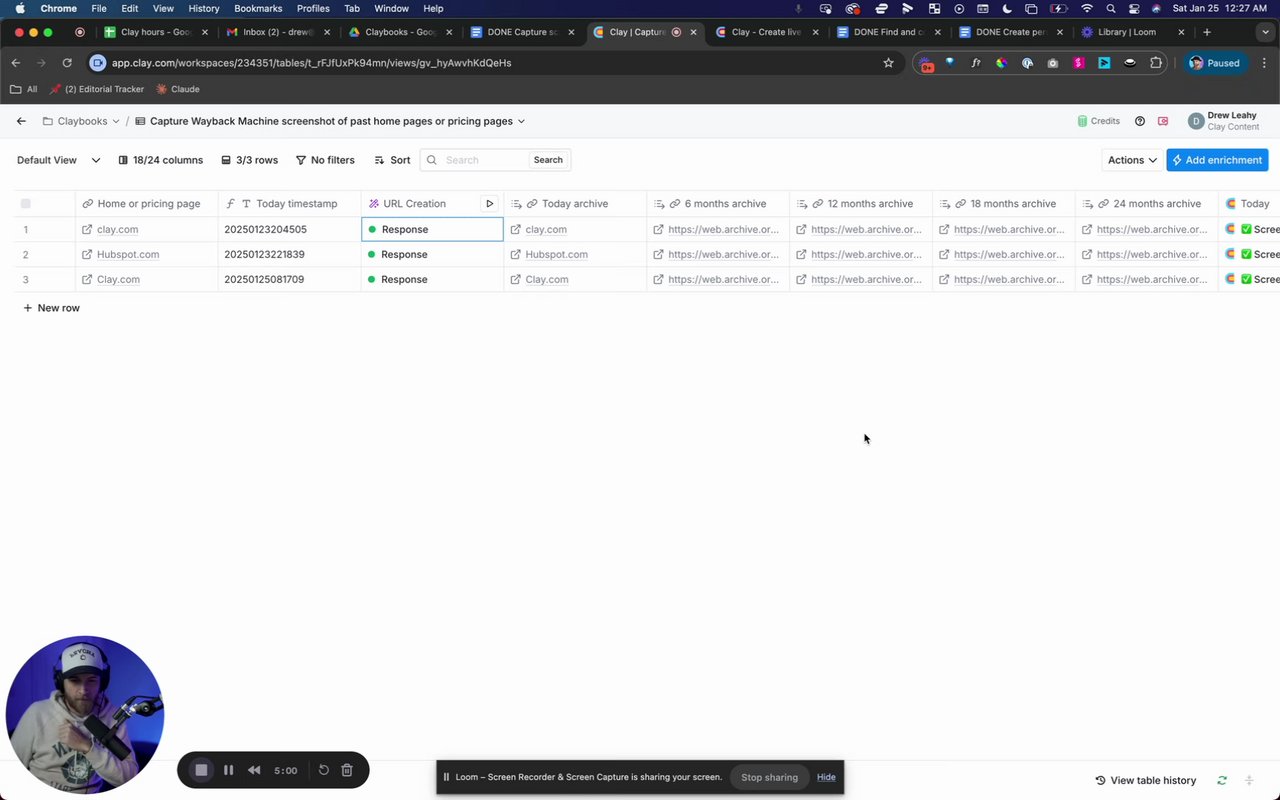The height and width of the screenshot is (800, 1280).
Task: Reload the page in Chrome
Action: pyautogui.click(x=67, y=63)
